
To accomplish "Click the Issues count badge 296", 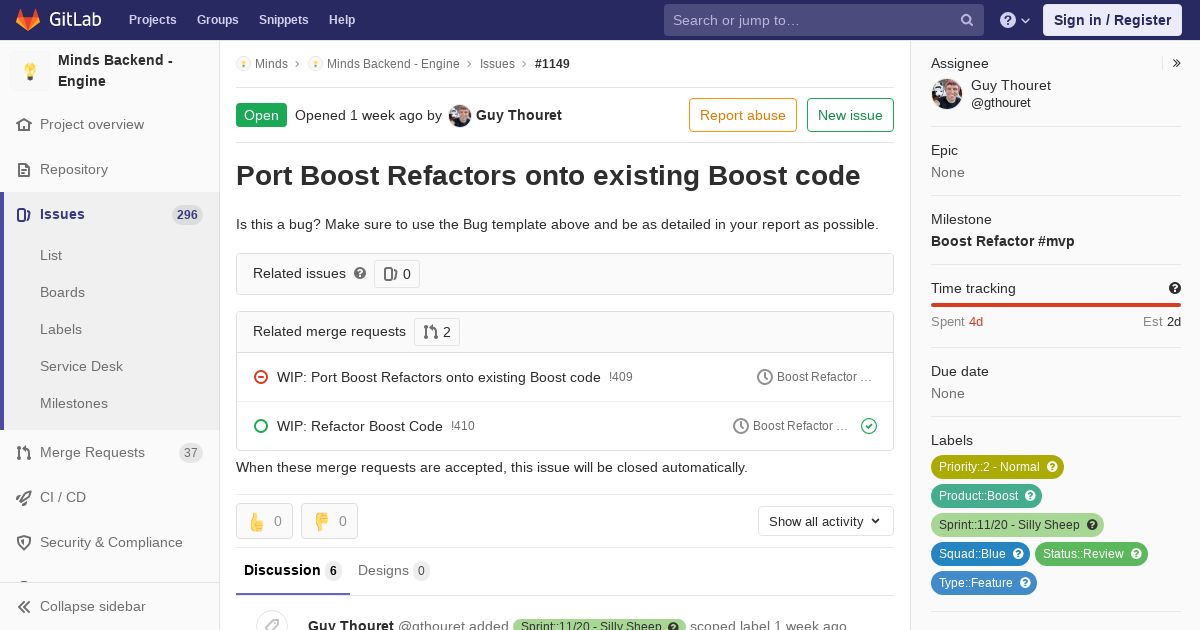I will click(187, 215).
